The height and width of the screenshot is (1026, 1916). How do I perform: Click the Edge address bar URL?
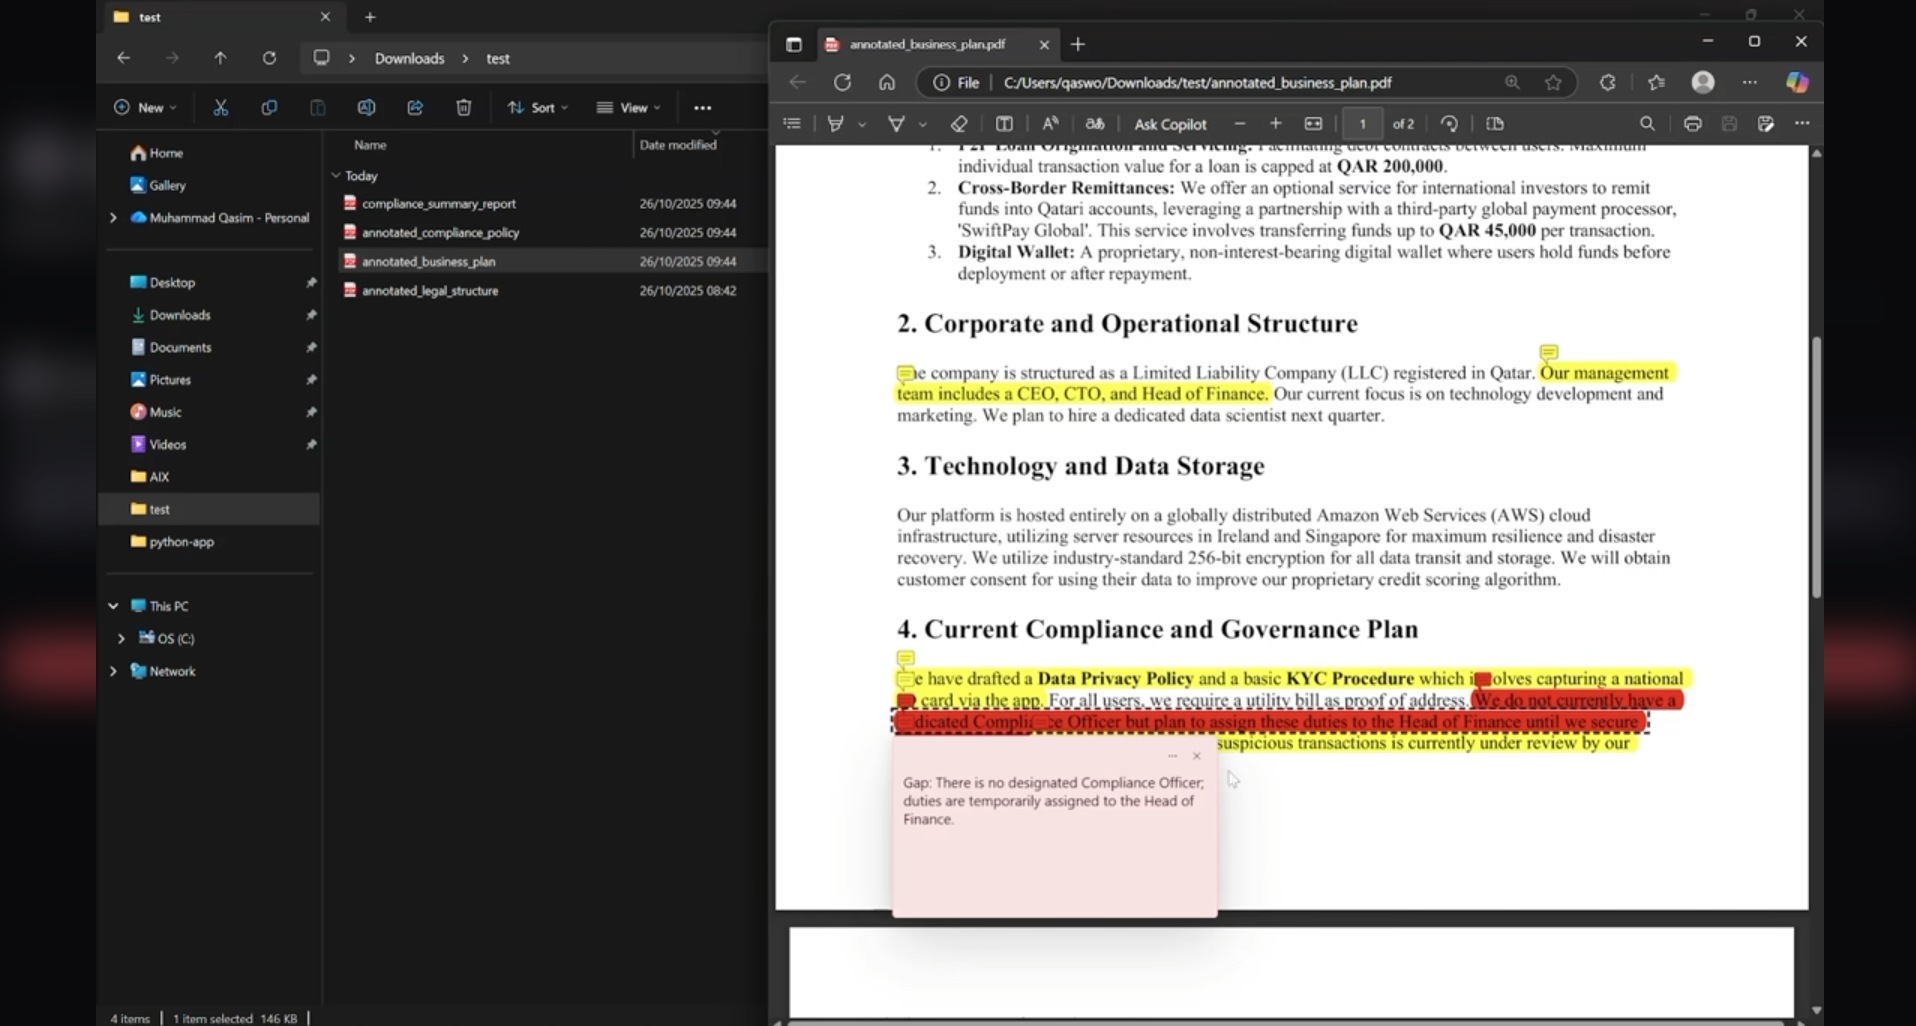pyautogui.click(x=1197, y=83)
